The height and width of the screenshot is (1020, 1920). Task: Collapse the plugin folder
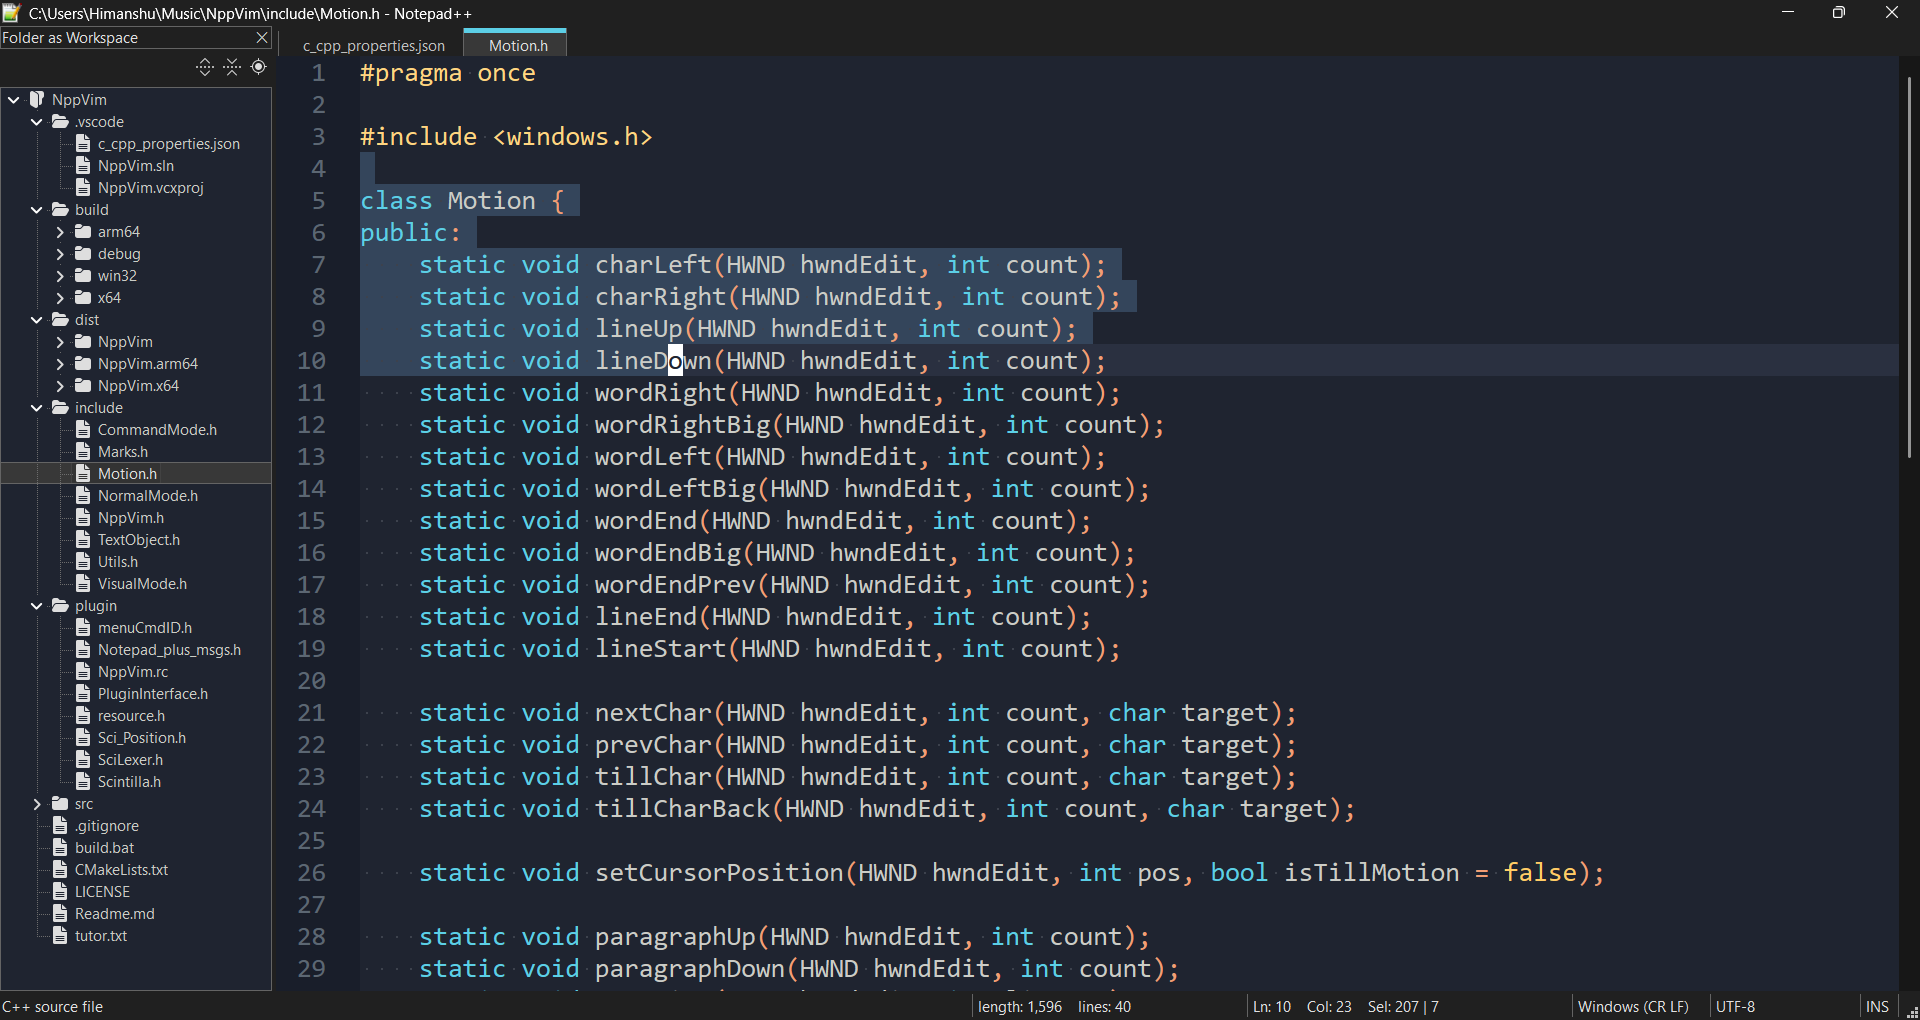[37, 606]
